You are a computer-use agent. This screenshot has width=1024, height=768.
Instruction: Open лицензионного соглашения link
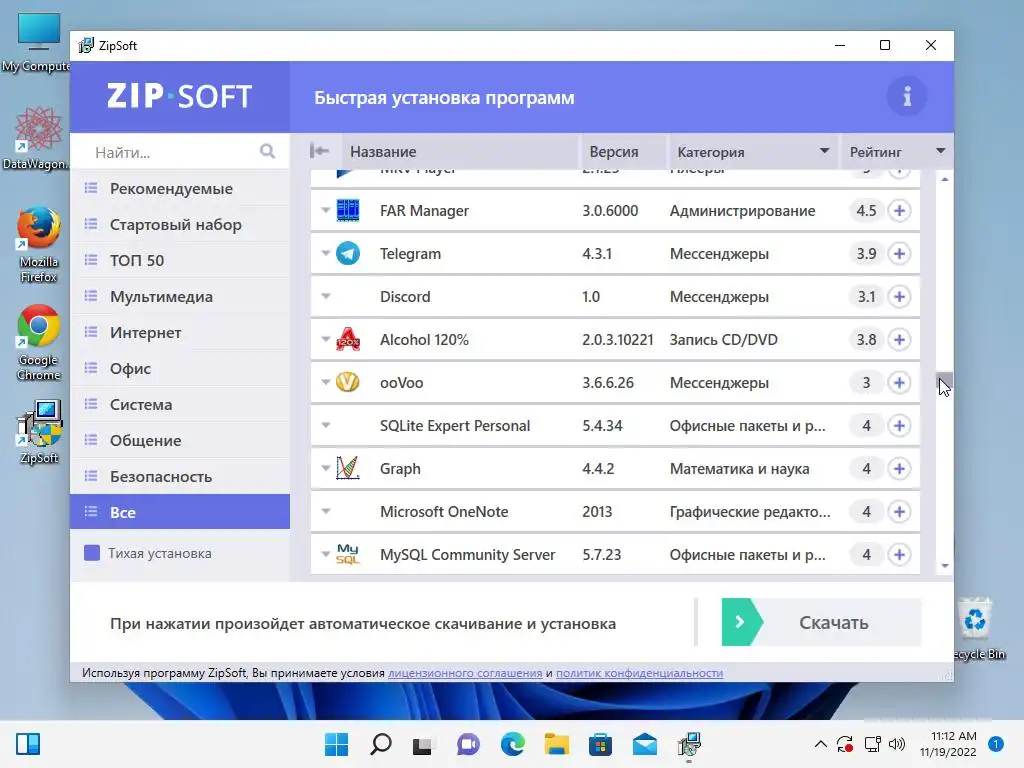(x=465, y=673)
